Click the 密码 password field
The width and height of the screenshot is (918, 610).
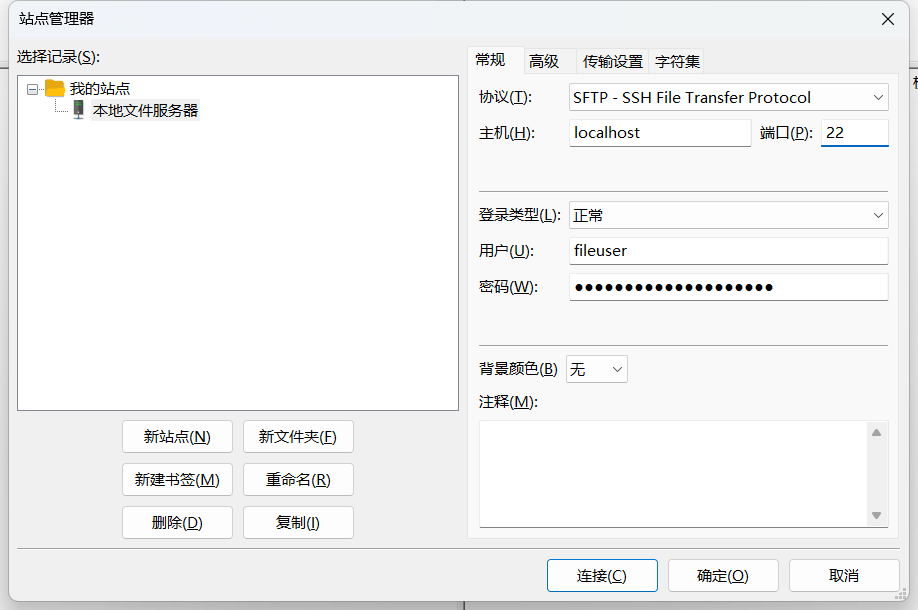click(x=728, y=287)
